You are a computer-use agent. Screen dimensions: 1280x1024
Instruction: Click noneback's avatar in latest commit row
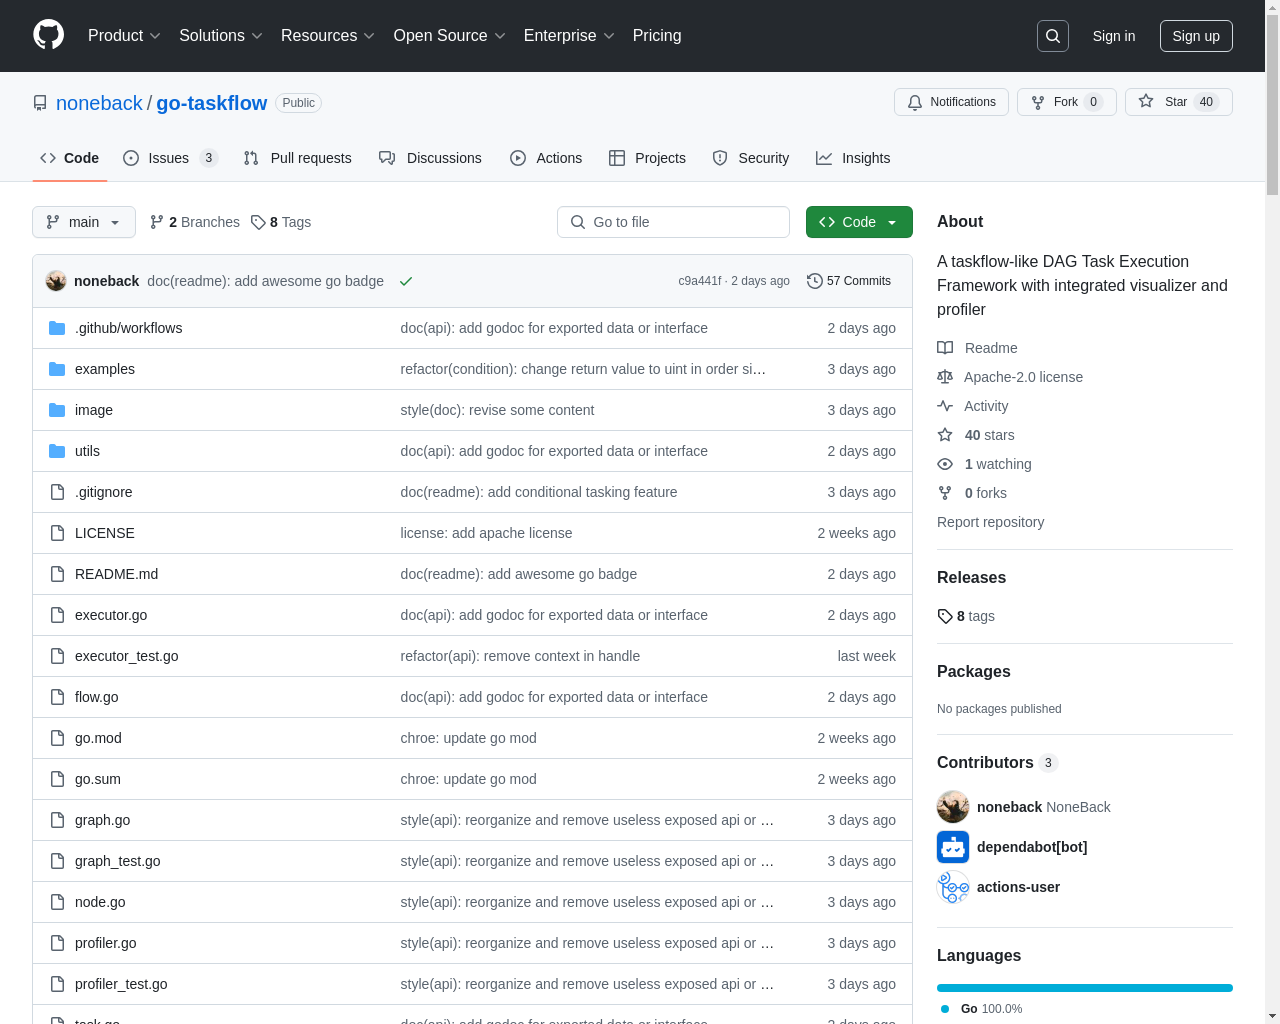click(56, 281)
